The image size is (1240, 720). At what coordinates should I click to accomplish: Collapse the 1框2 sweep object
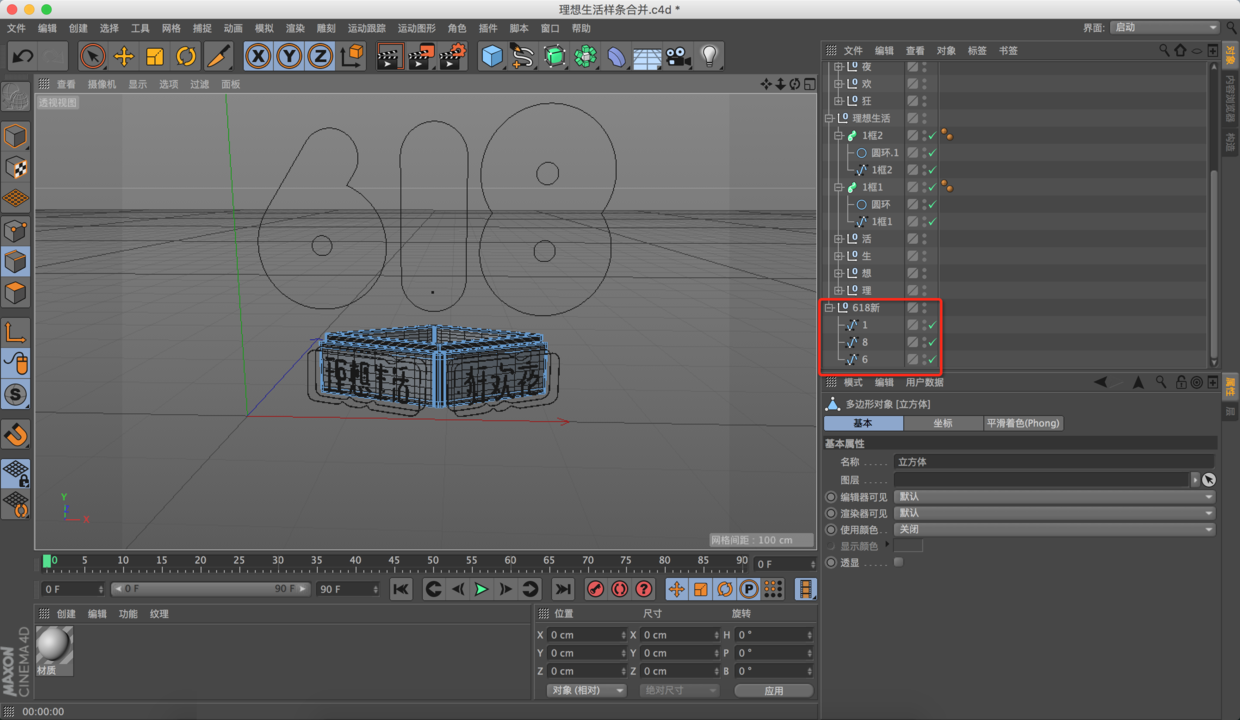tap(839, 135)
